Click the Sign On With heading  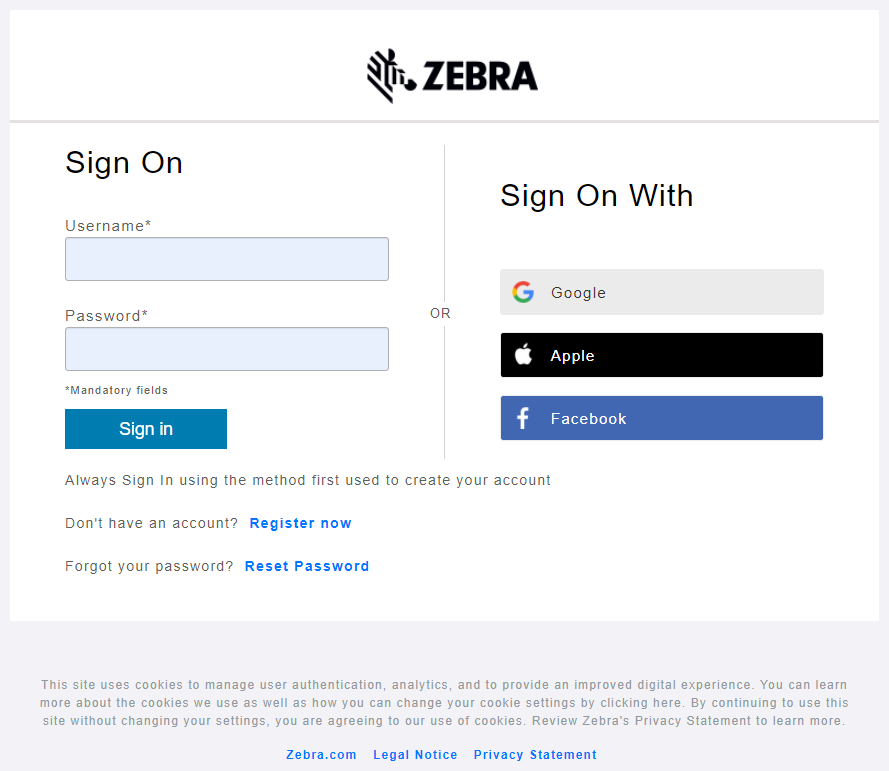pos(596,196)
